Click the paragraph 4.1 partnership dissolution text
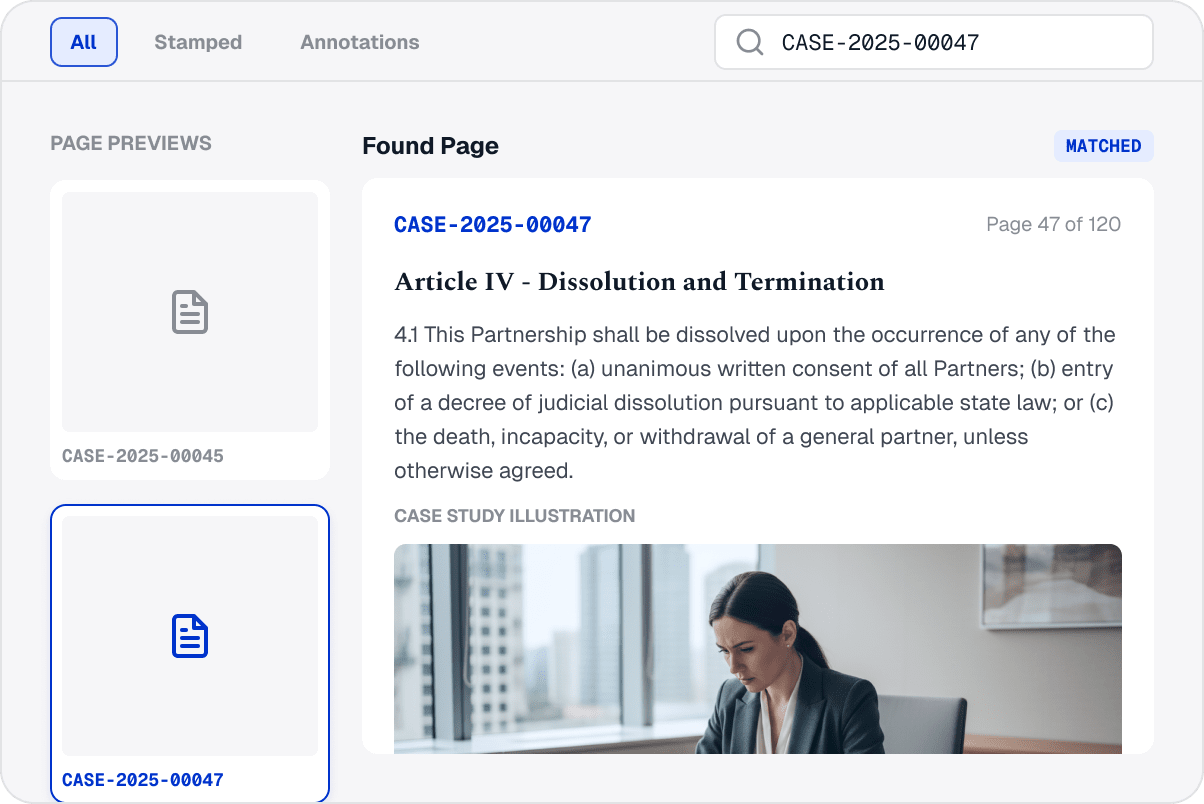The width and height of the screenshot is (1204, 804). click(x=756, y=402)
